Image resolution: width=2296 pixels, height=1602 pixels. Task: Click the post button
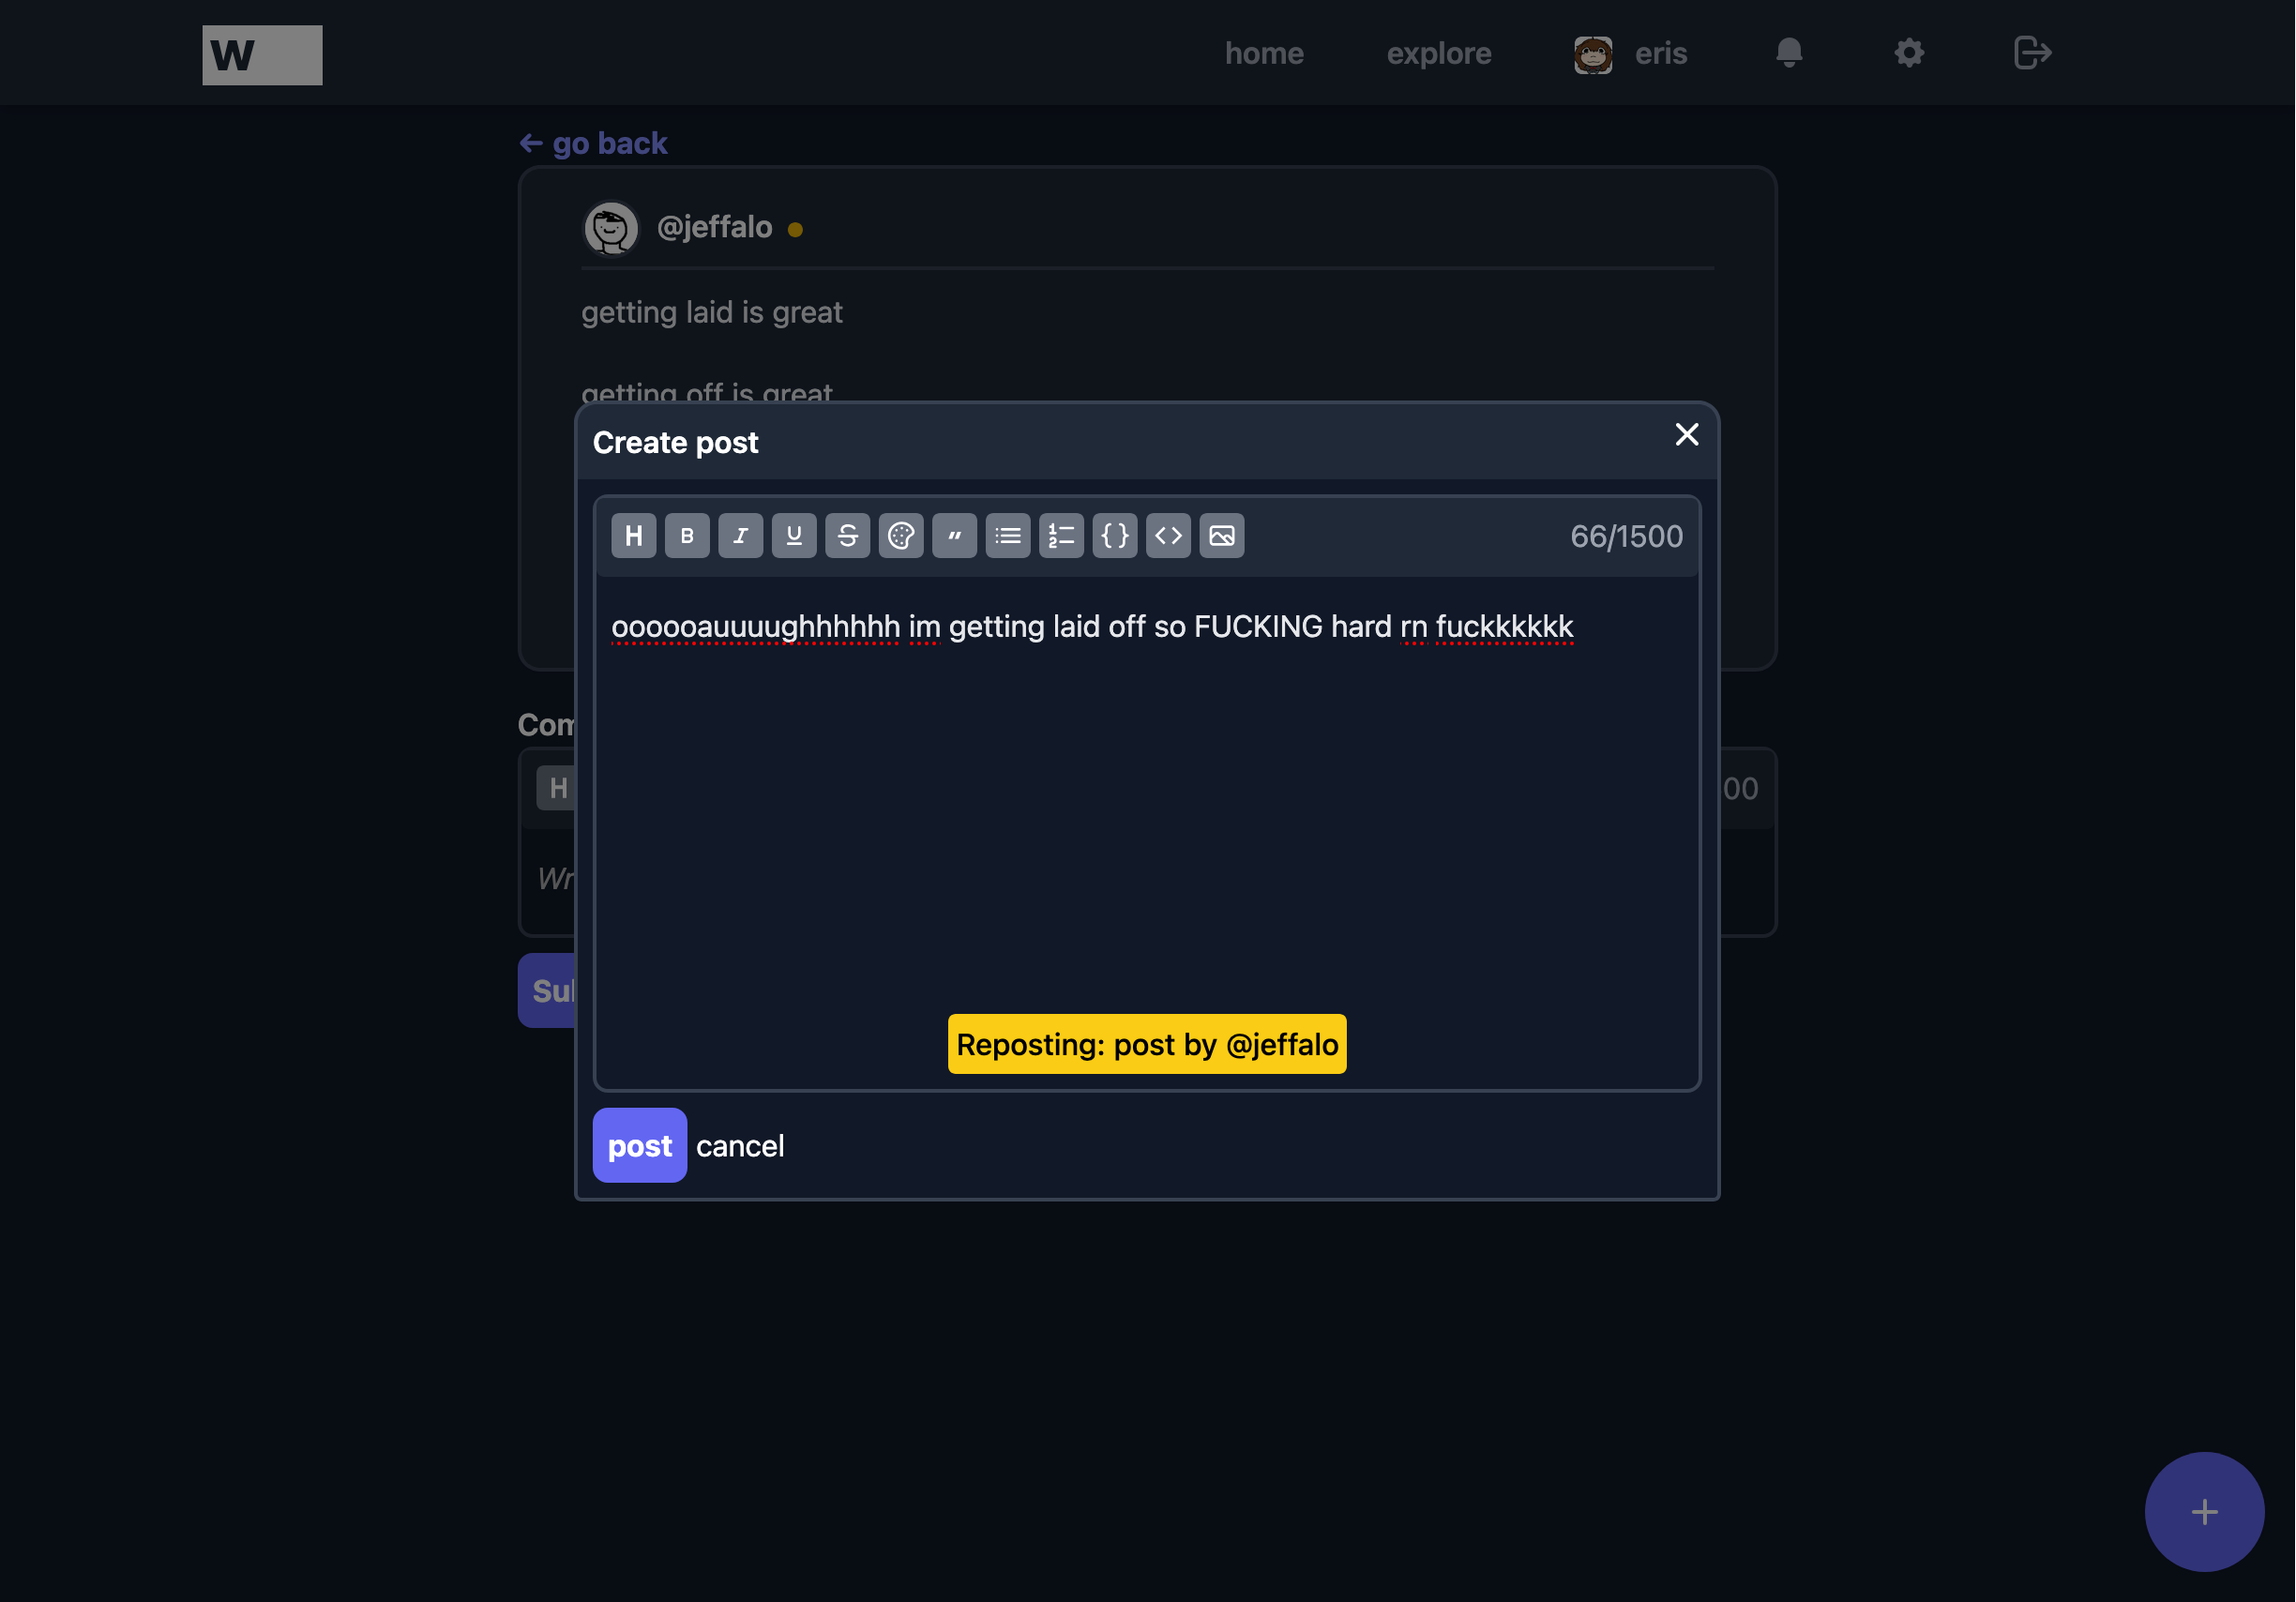tap(639, 1145)
